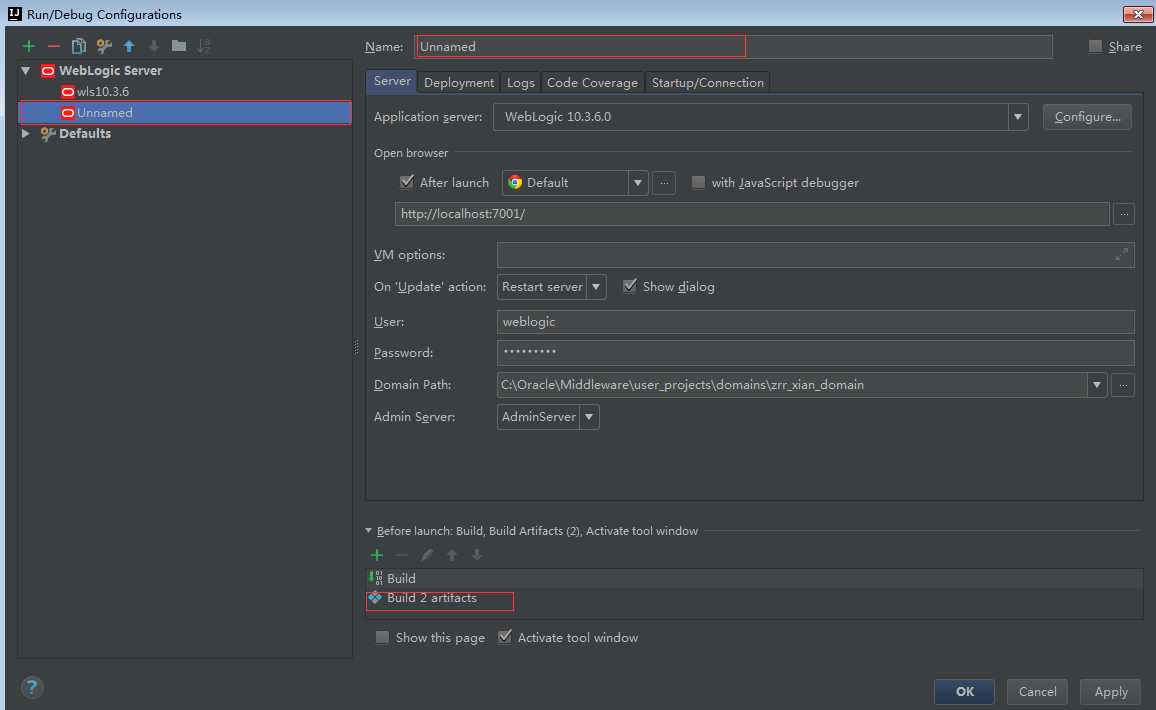Image resolution: width=1156 pixels, height=710 pixels.
Task: Focus the VM options field
Action: click(815, 254)
